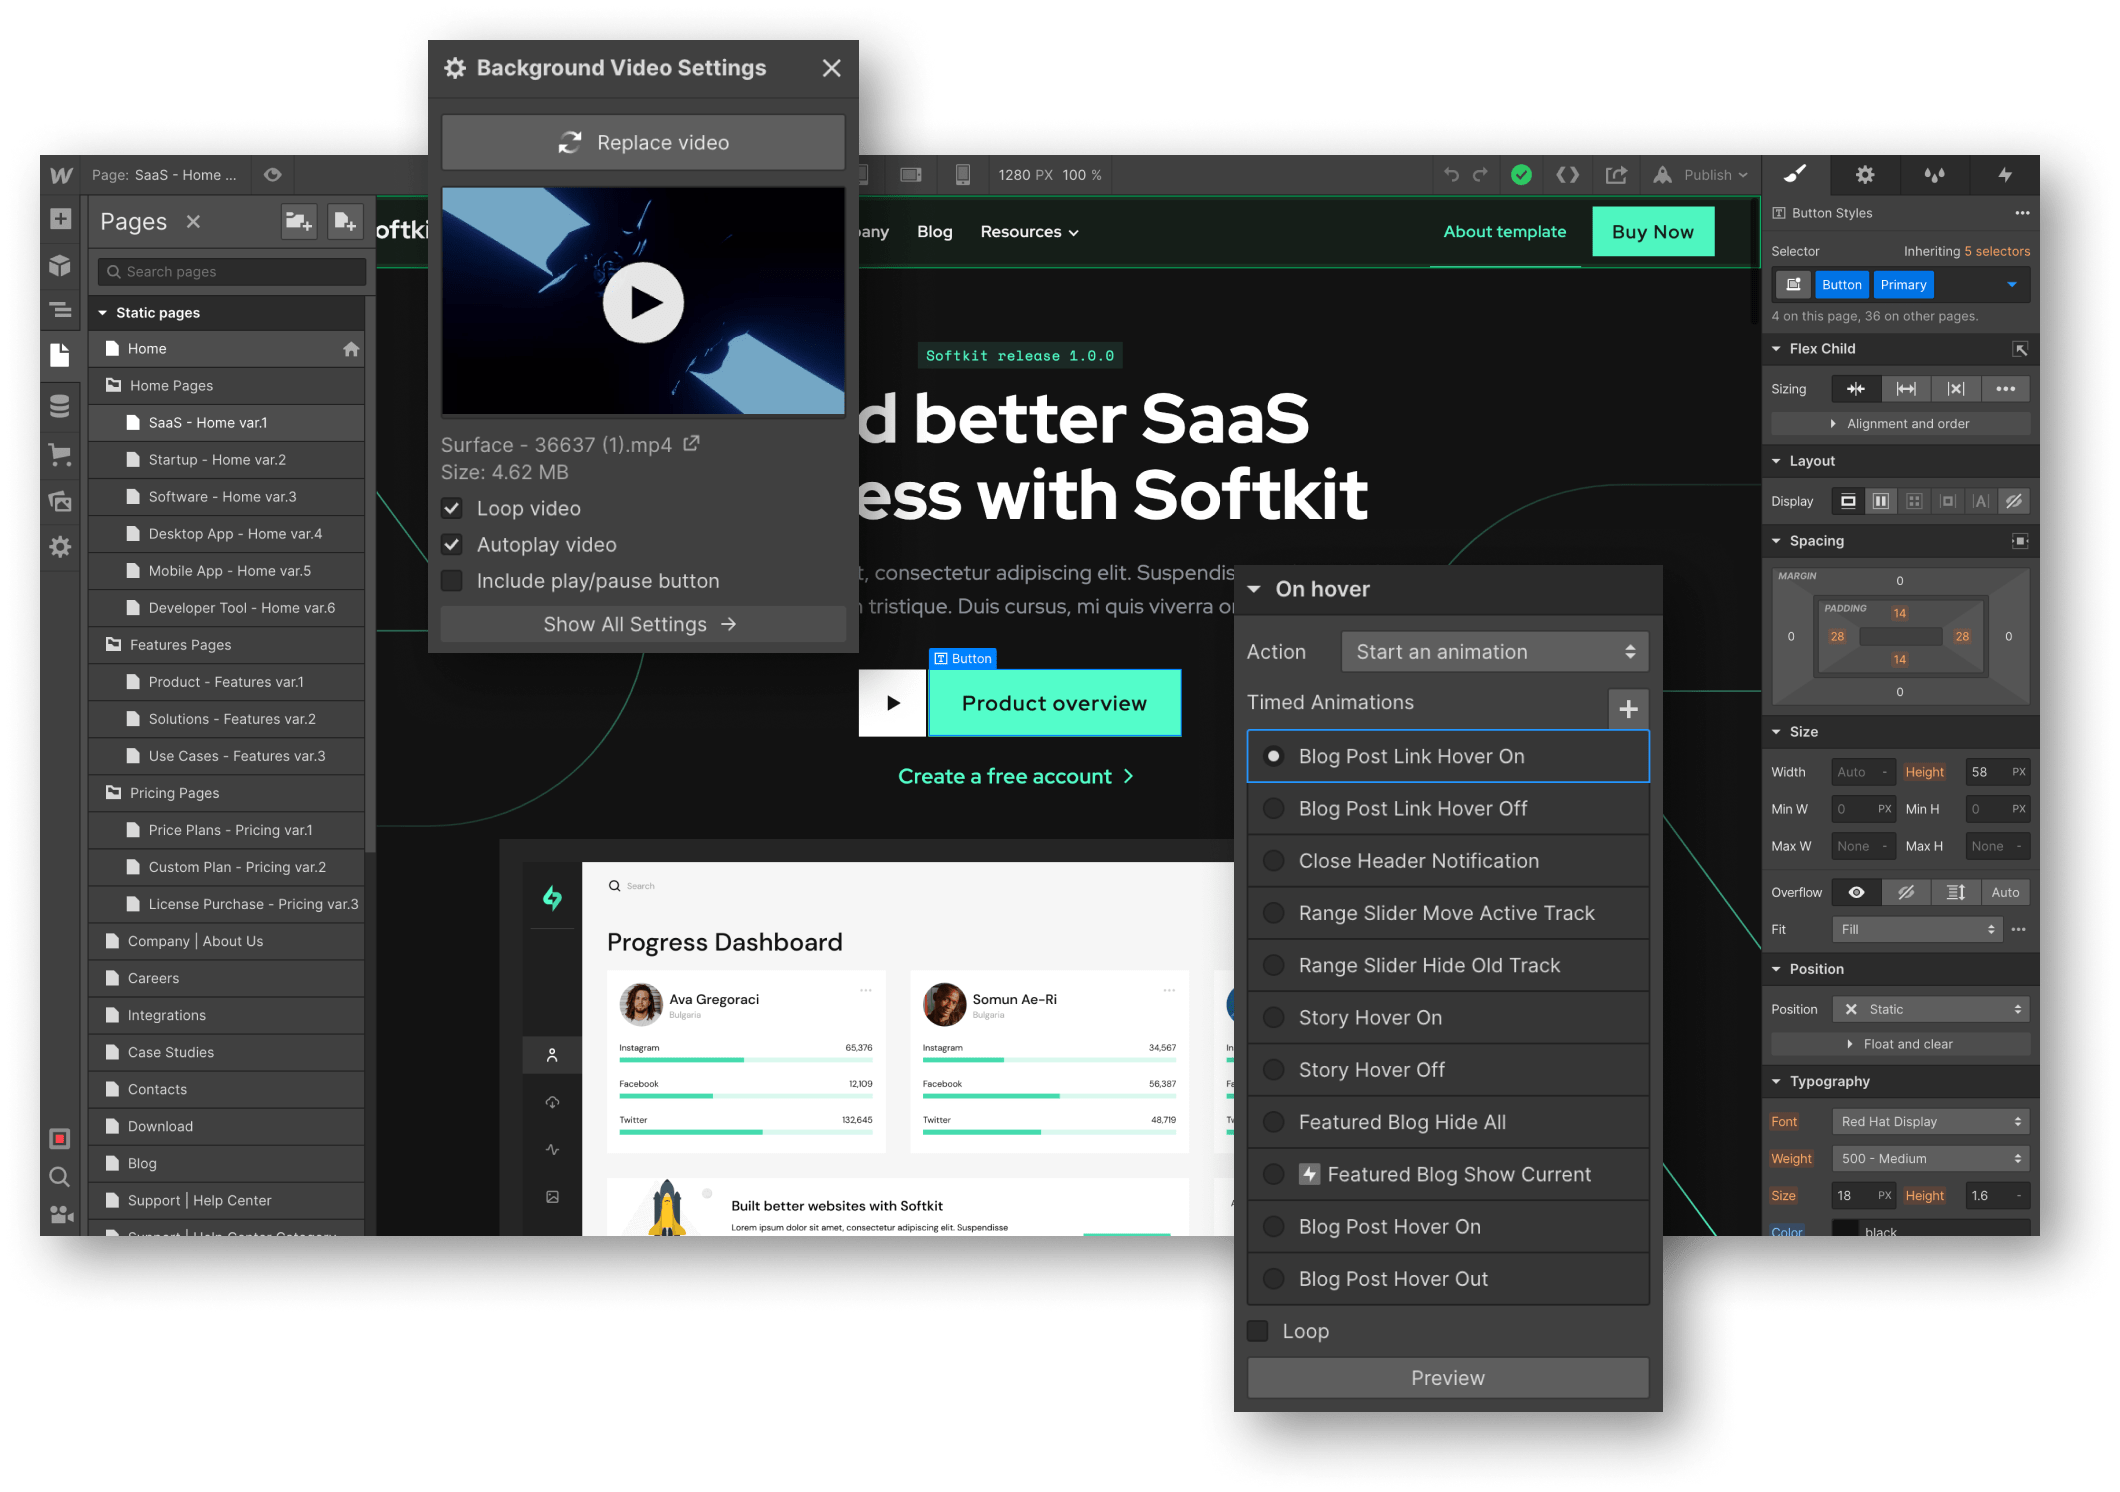Click the Webflow logo menu icon
The image size is (2120, 1492).
61,175
